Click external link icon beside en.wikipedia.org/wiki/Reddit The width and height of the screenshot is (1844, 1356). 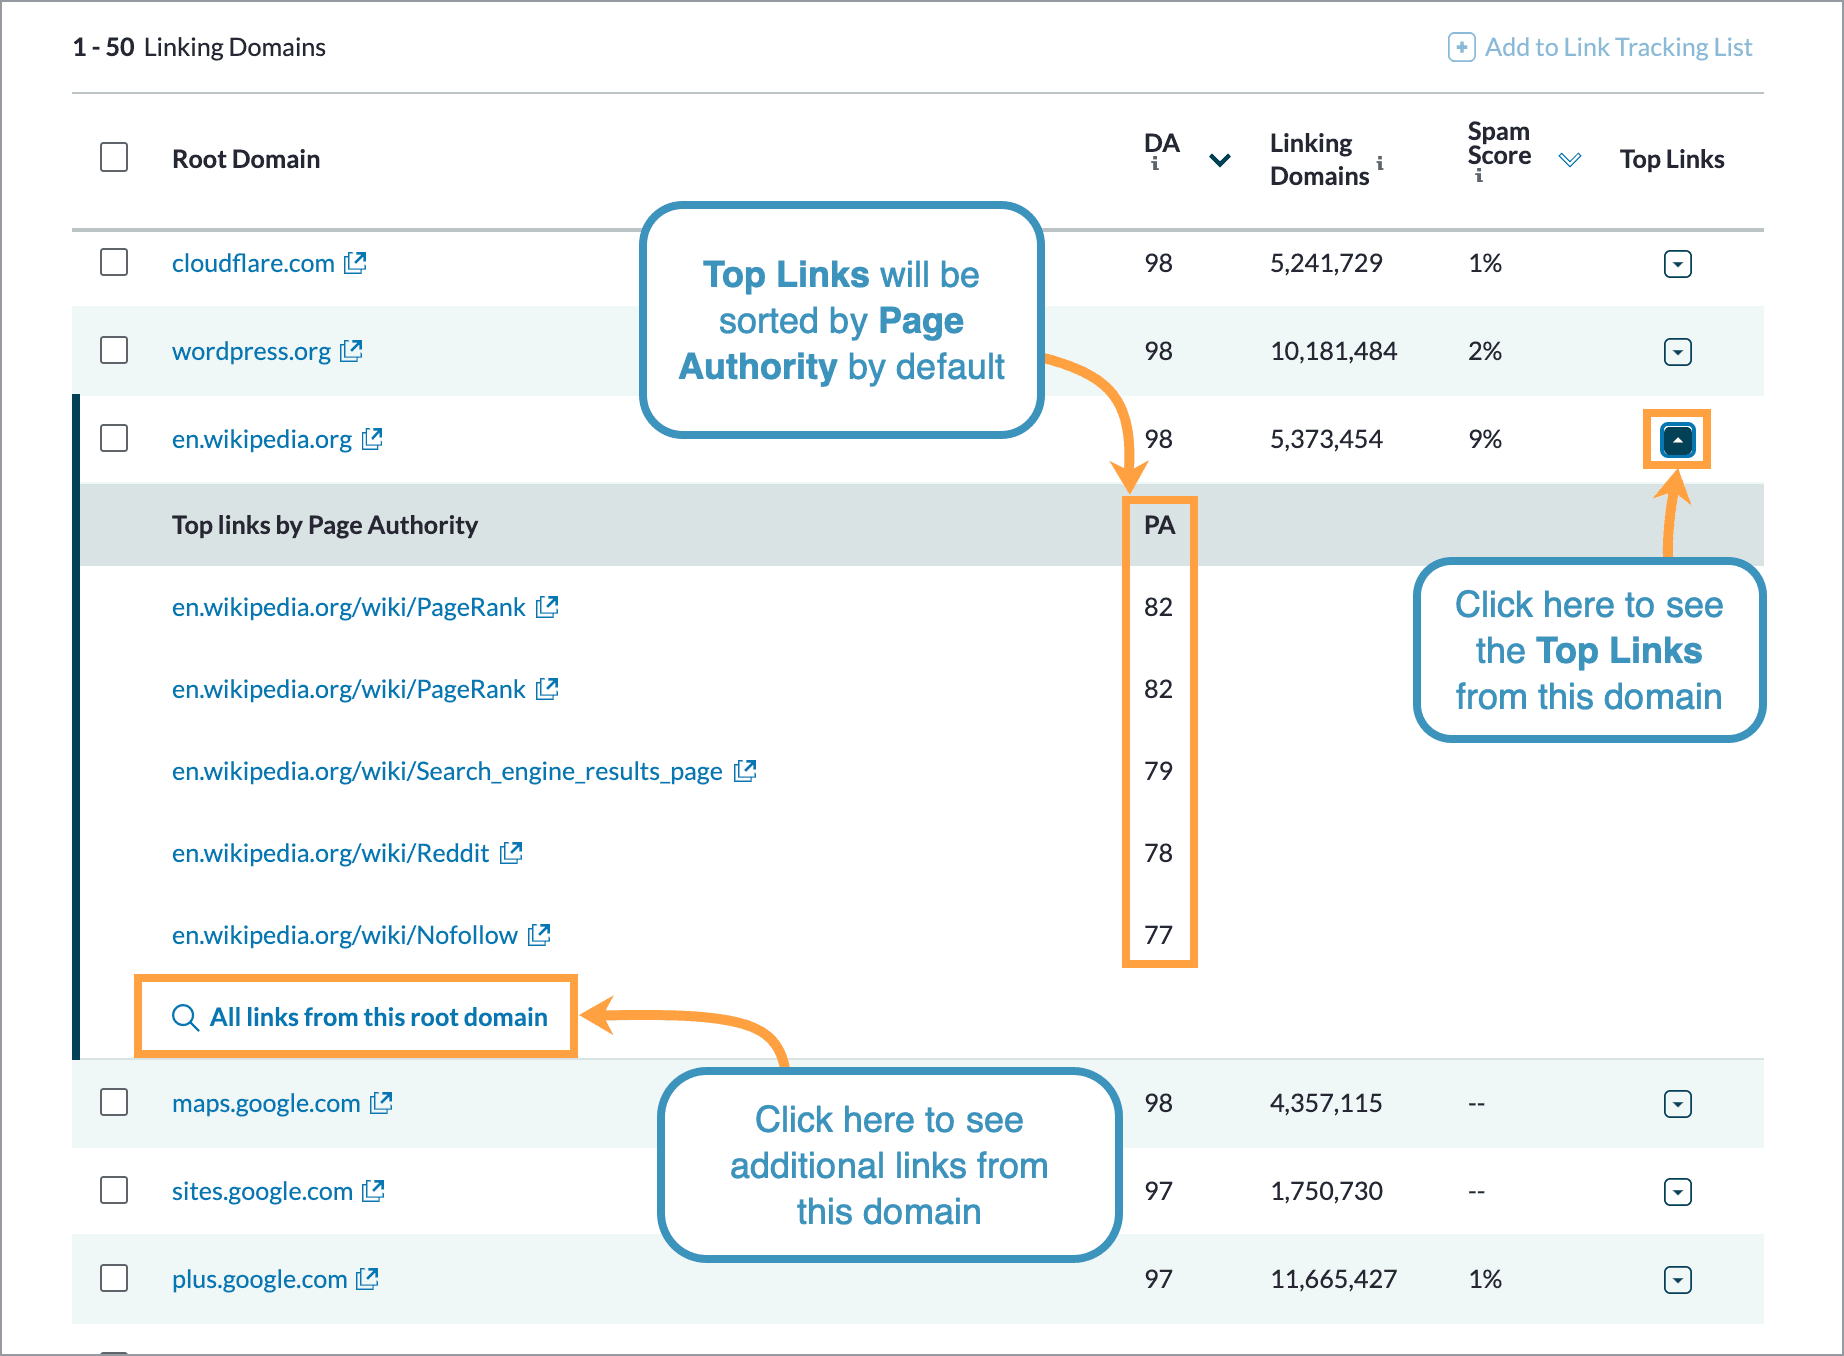511,853
